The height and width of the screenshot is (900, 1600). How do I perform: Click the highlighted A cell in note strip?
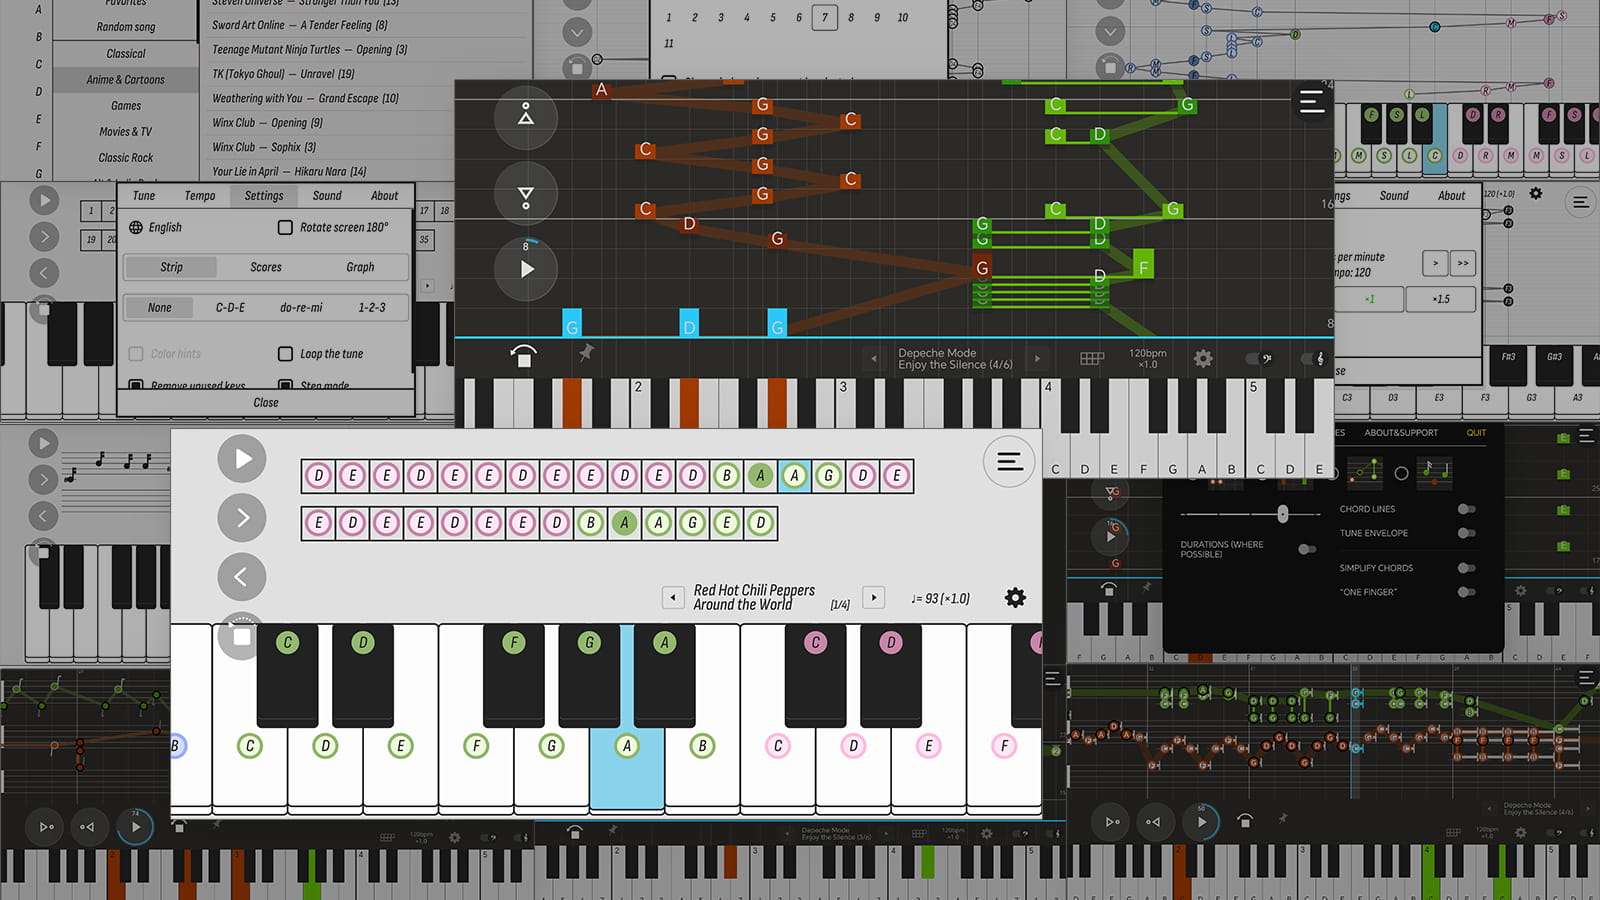794,476
